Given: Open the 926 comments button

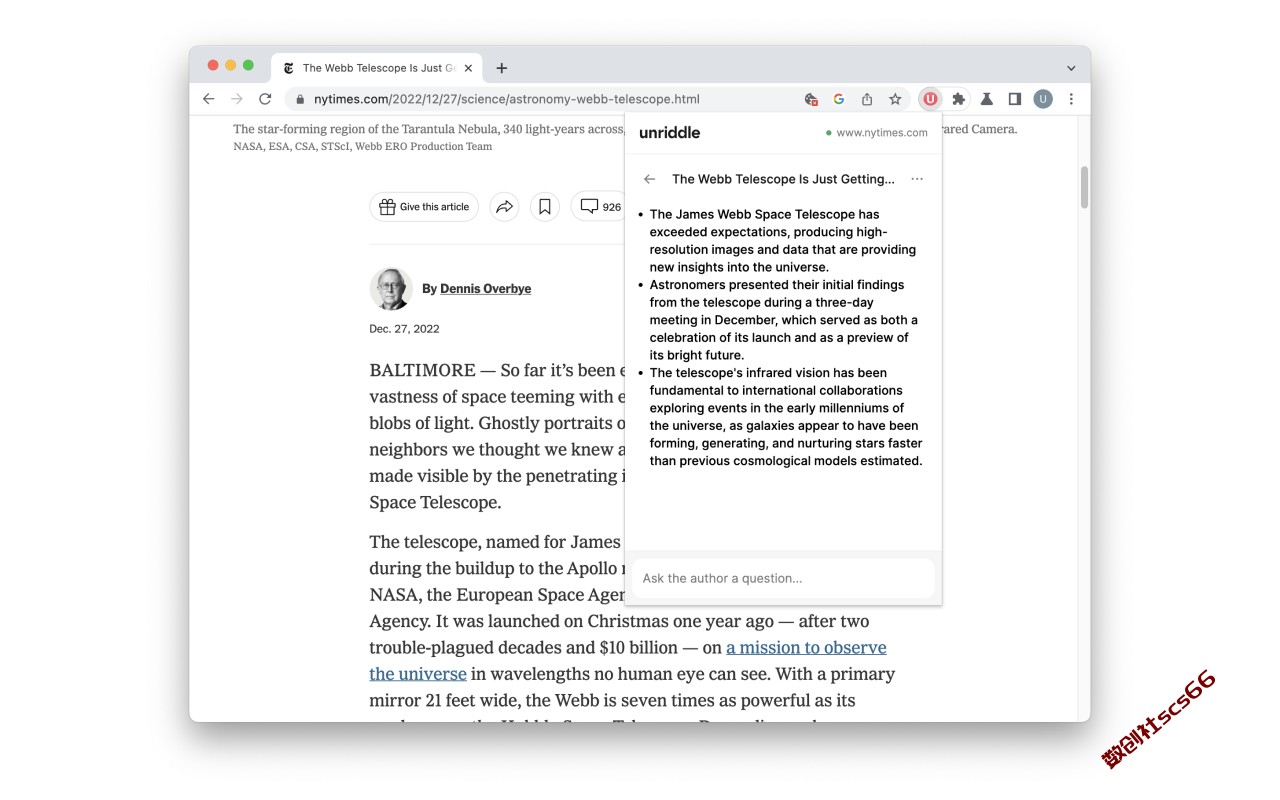Looking at the screenshot, I should 600,207.
